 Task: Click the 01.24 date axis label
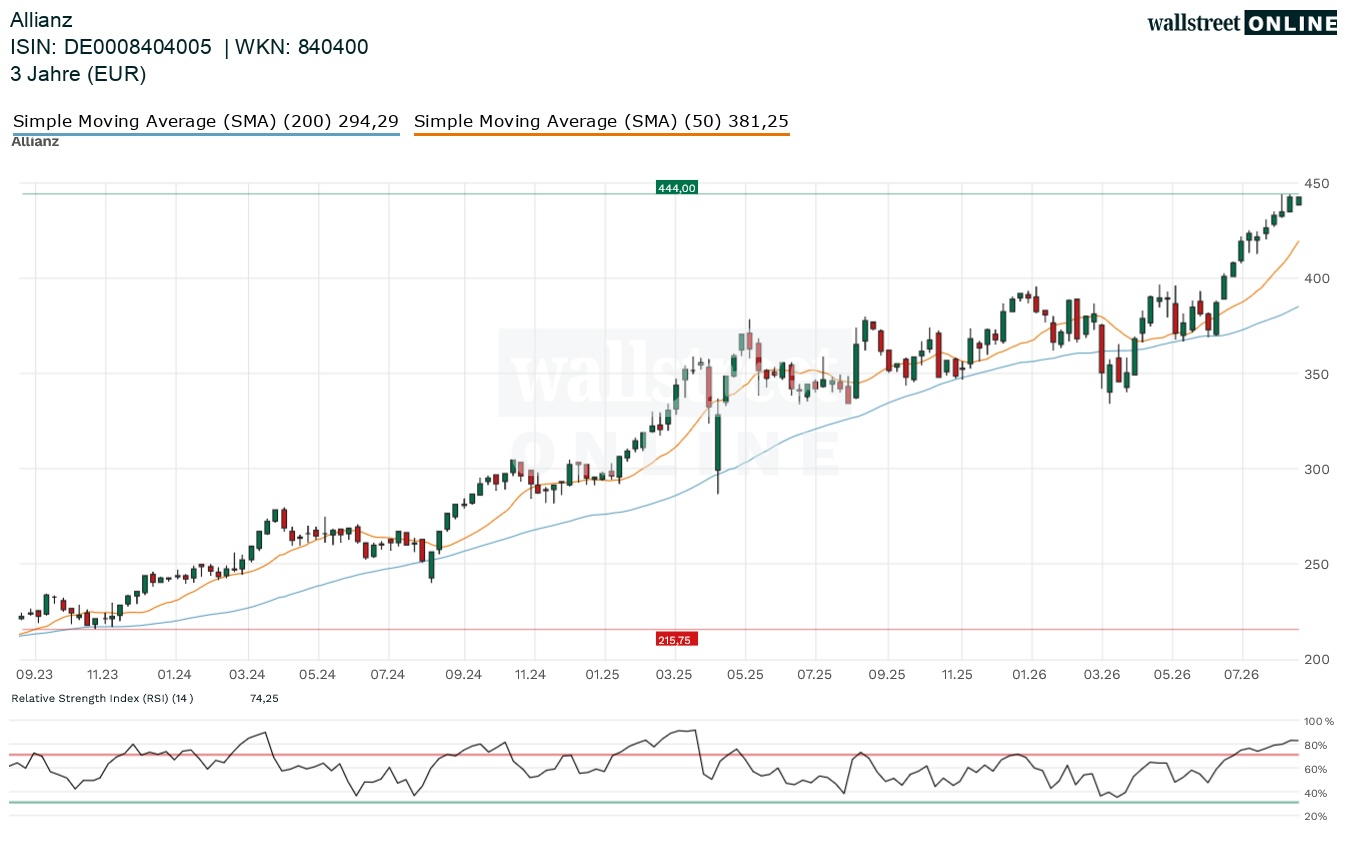click(x=174, y=675)
